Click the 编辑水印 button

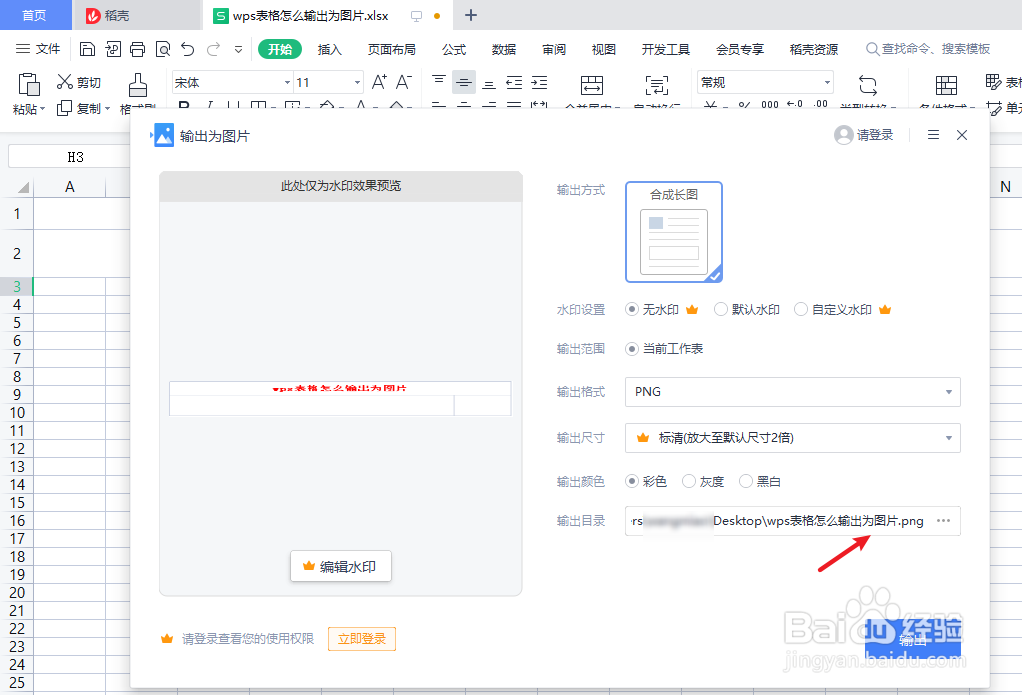tap(340, 565)
